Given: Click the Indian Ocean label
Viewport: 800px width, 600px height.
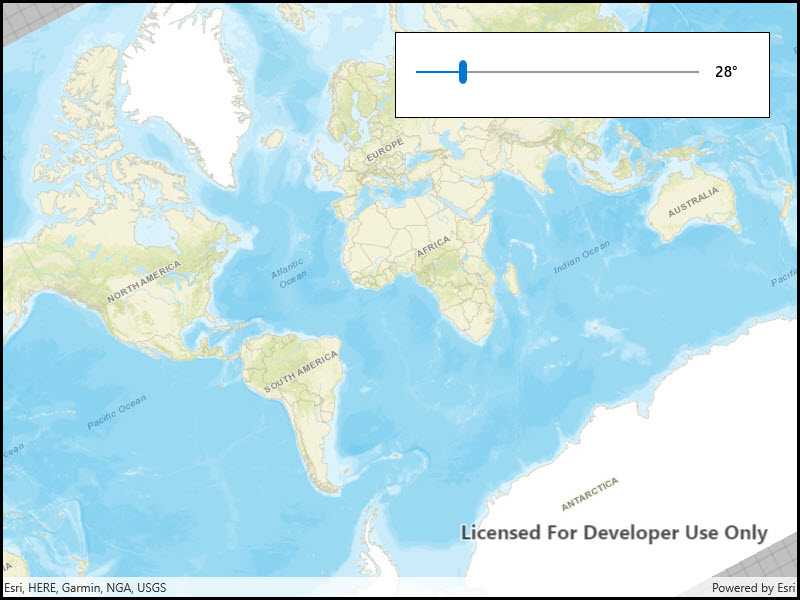Looking at the screenshot, I should coord(582,257).
